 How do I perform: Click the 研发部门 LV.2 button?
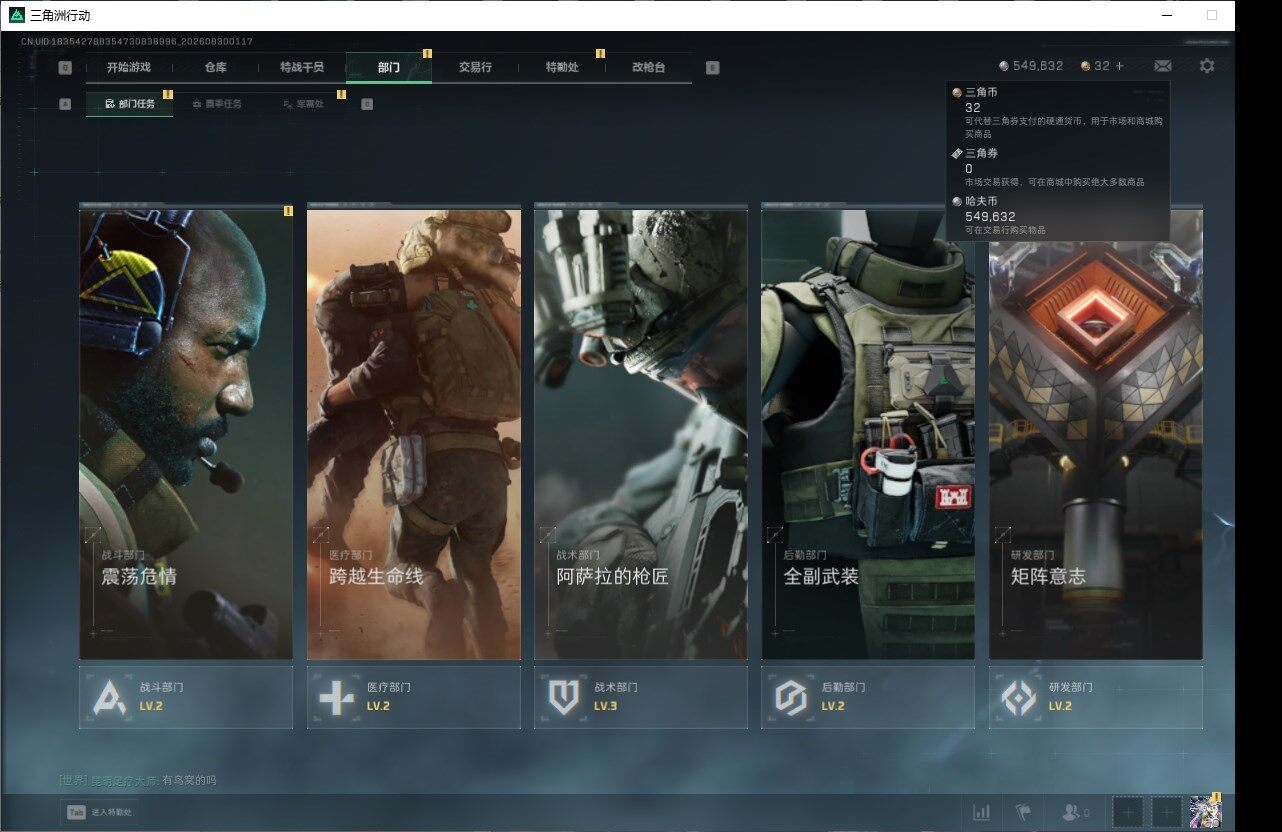point(1096,697)
